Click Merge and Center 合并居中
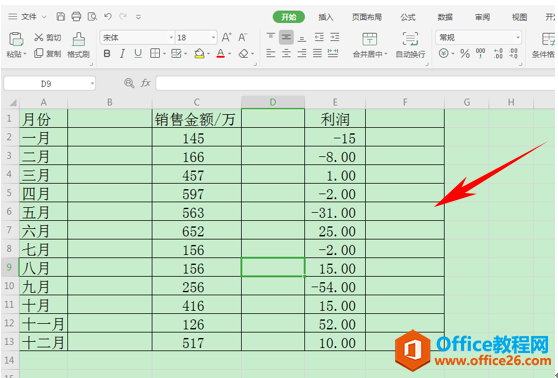Screen dimensions: 558x378 point(369,45)
